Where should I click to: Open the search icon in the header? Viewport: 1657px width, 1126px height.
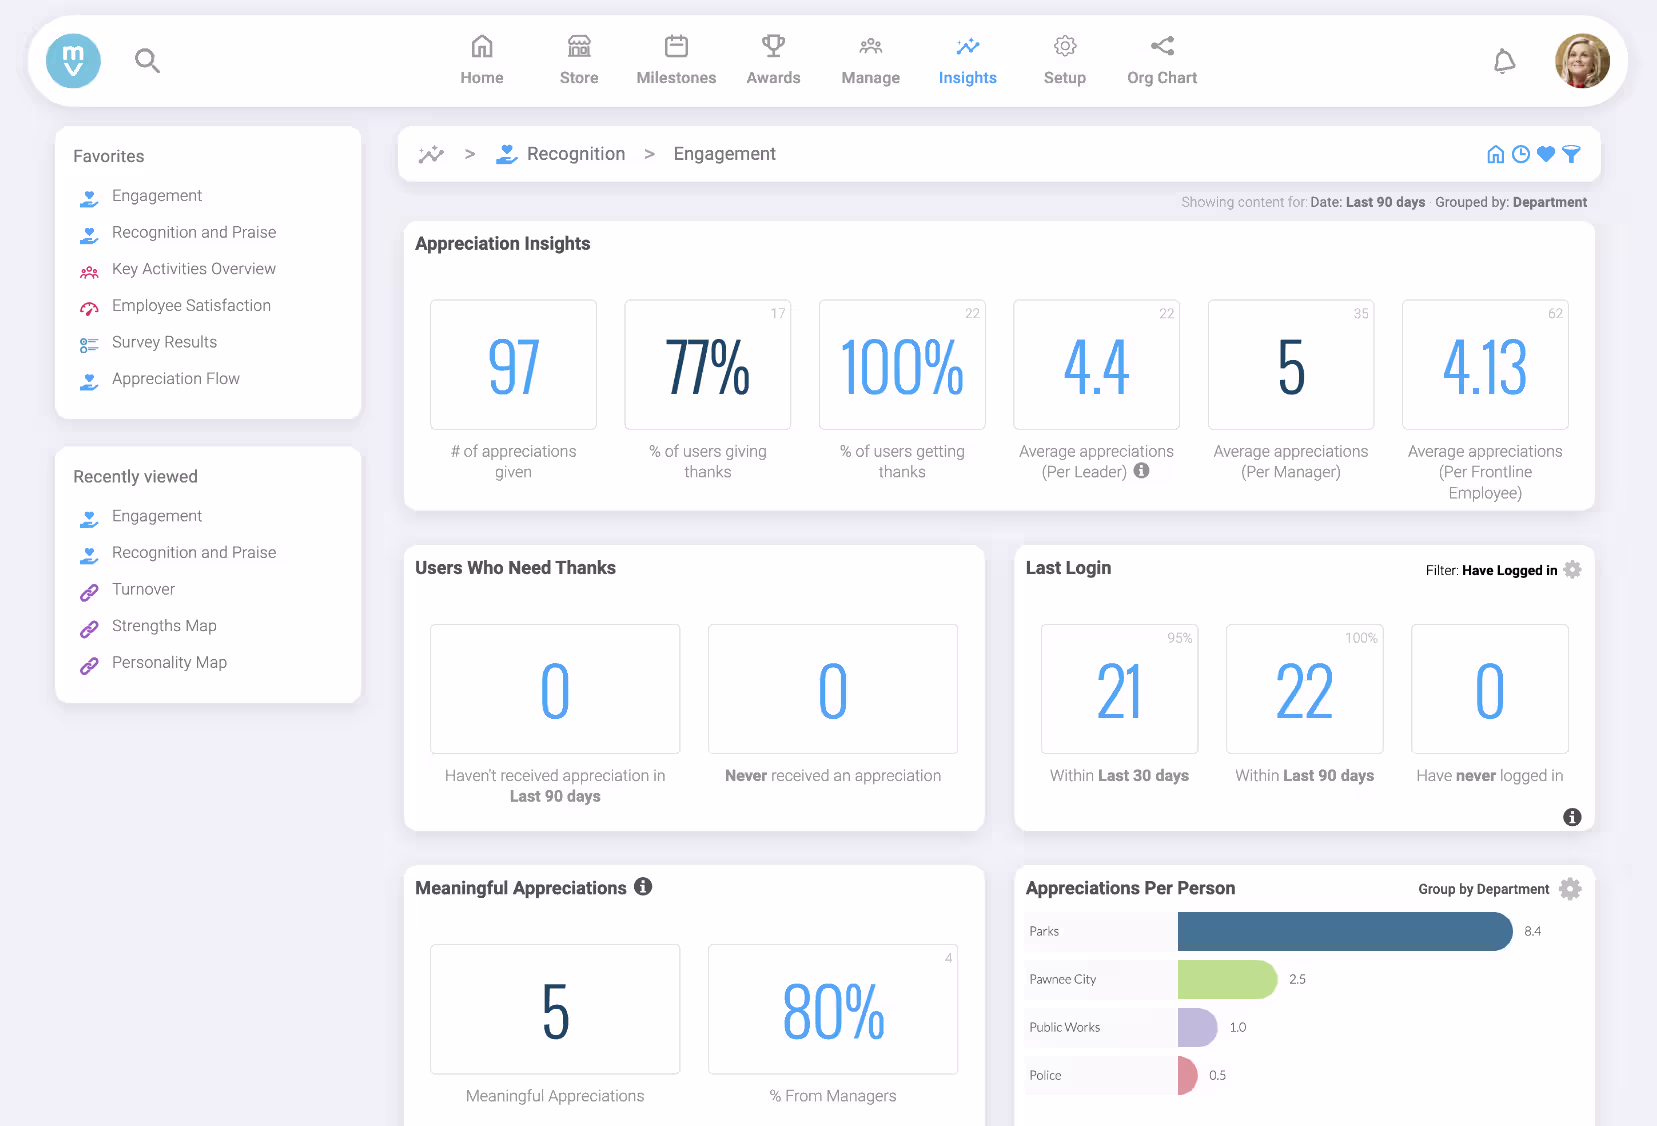147,60
